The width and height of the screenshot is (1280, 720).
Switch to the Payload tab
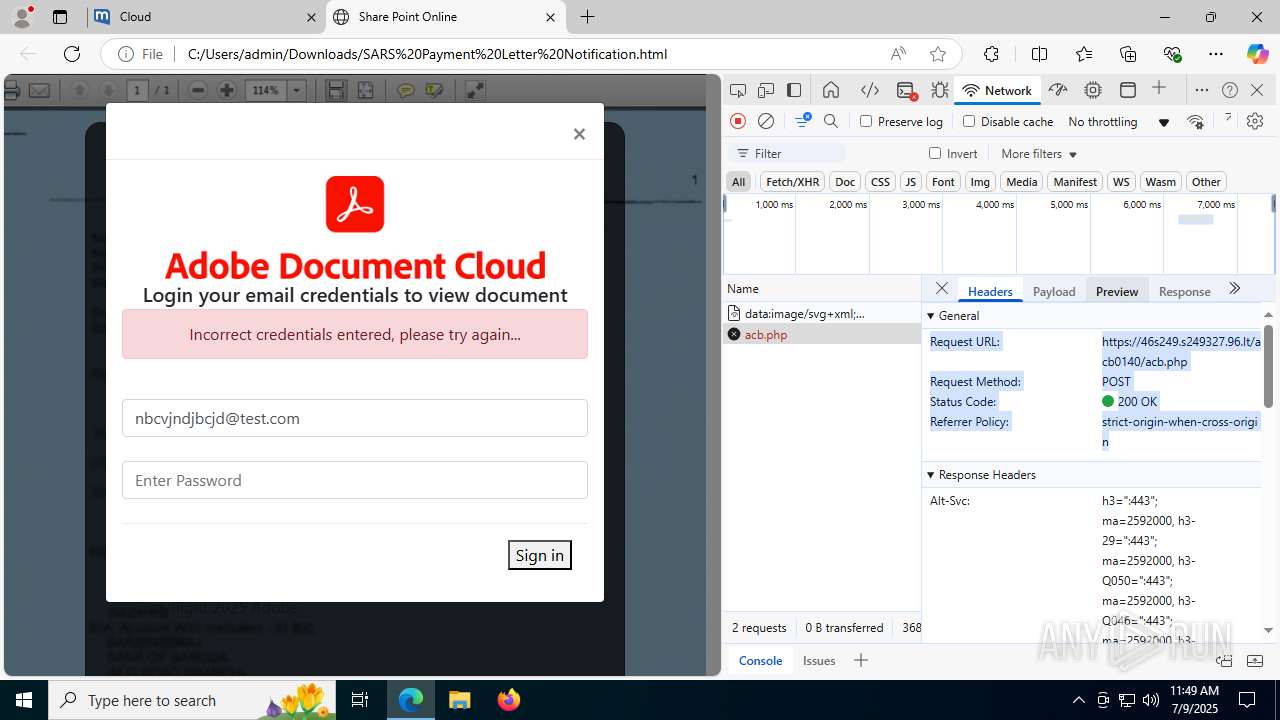coord(1054,291)
